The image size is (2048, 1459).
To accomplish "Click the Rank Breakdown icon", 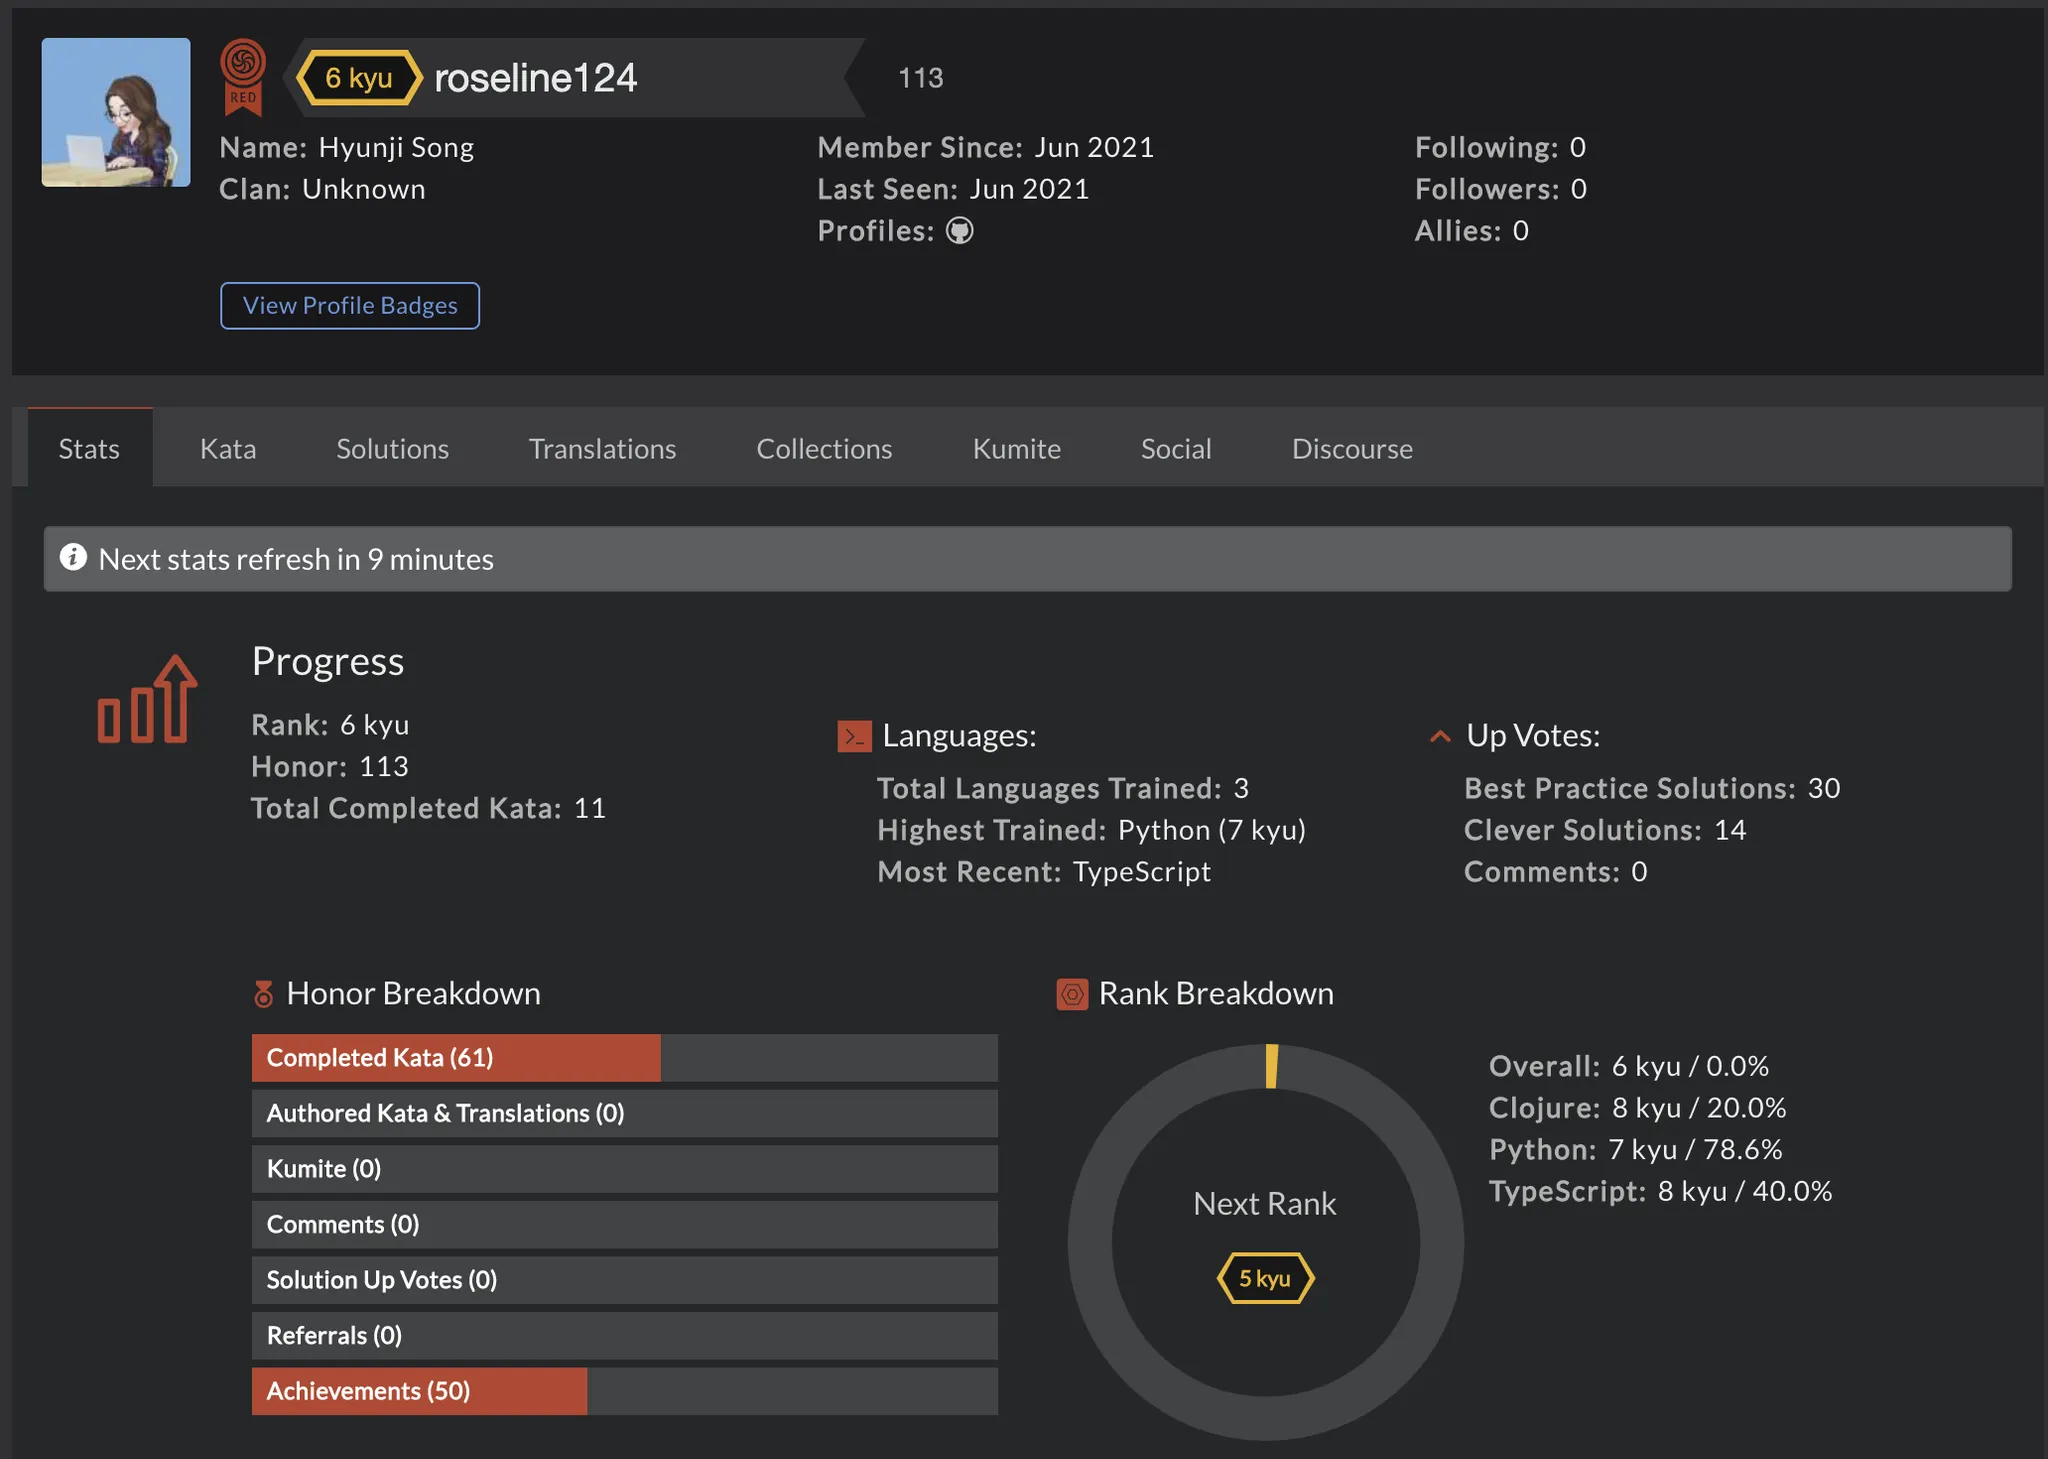I will coord(1072,994).
